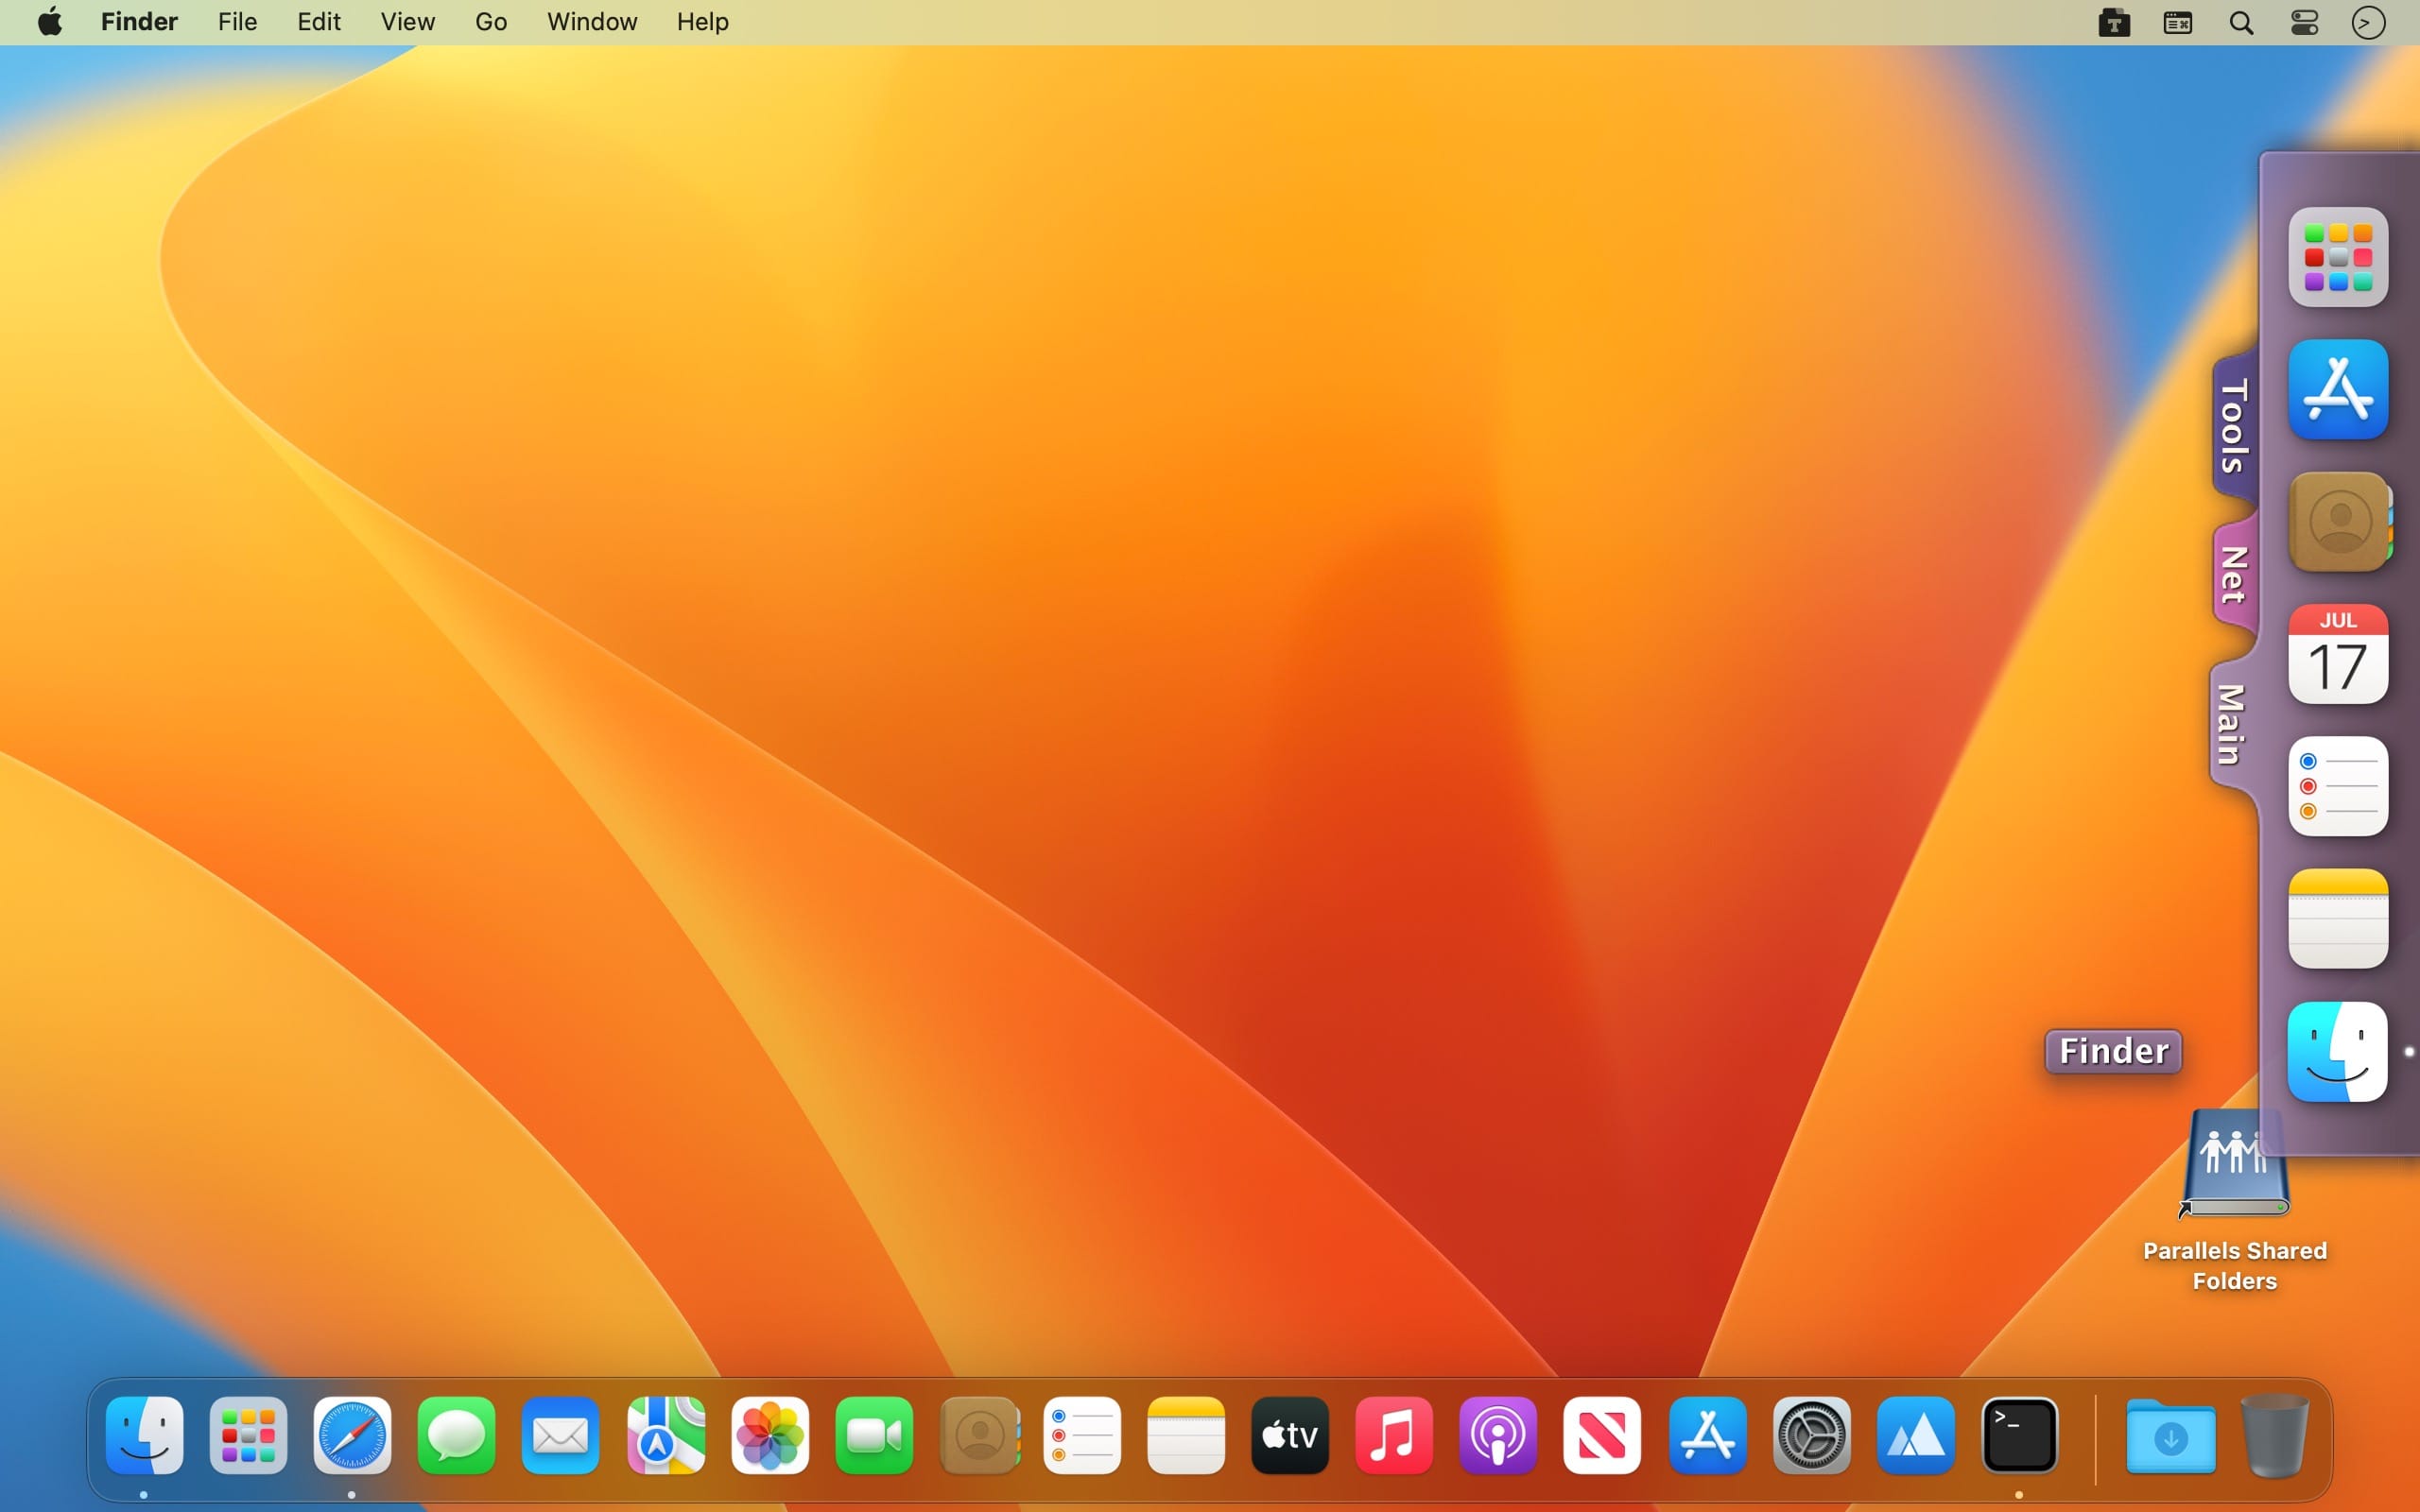Open Terminal from the Dock

(2020, 1435)
